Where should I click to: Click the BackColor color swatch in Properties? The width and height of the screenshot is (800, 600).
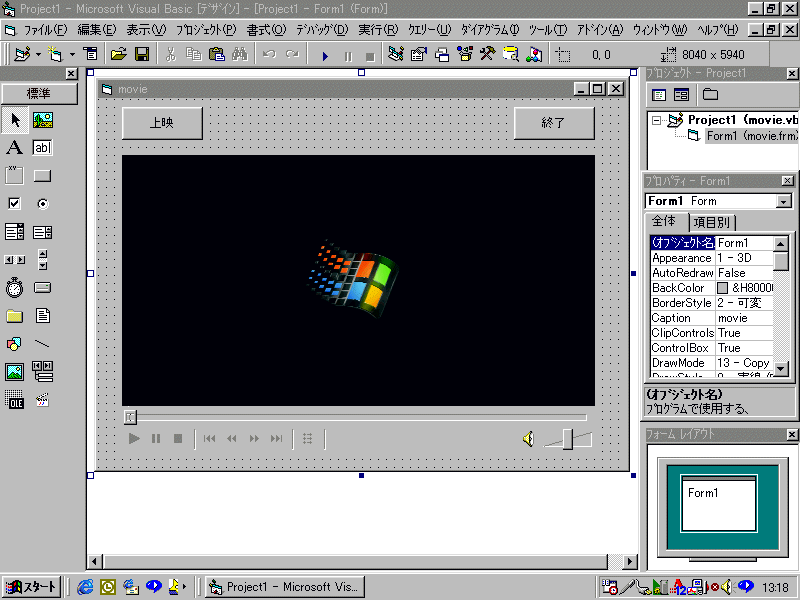(x=722, y=288)
